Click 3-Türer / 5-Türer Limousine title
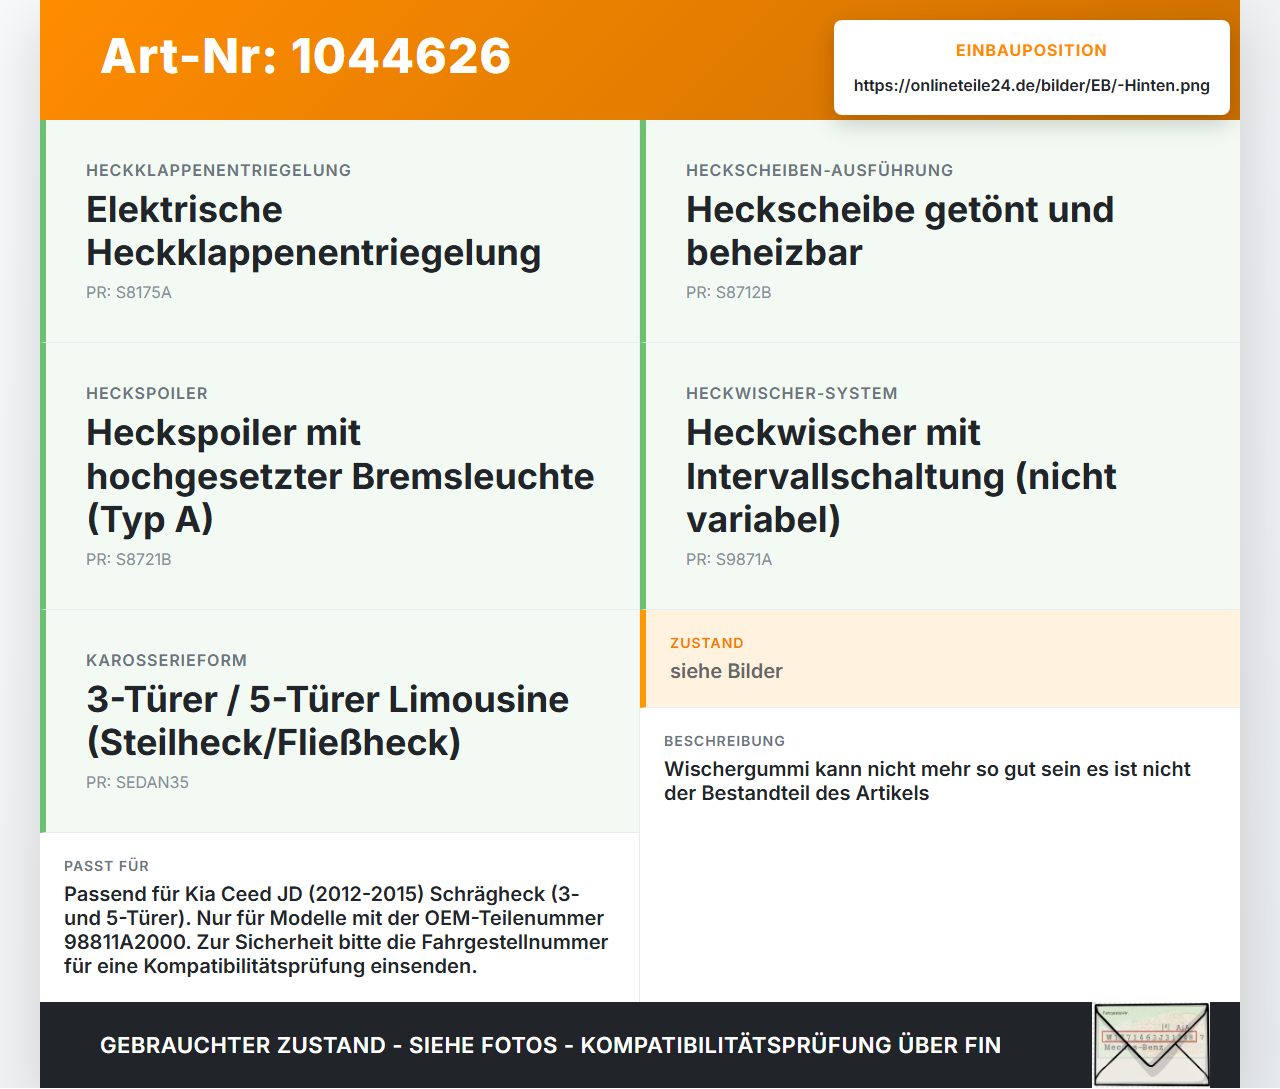 [x=327, y=721]
